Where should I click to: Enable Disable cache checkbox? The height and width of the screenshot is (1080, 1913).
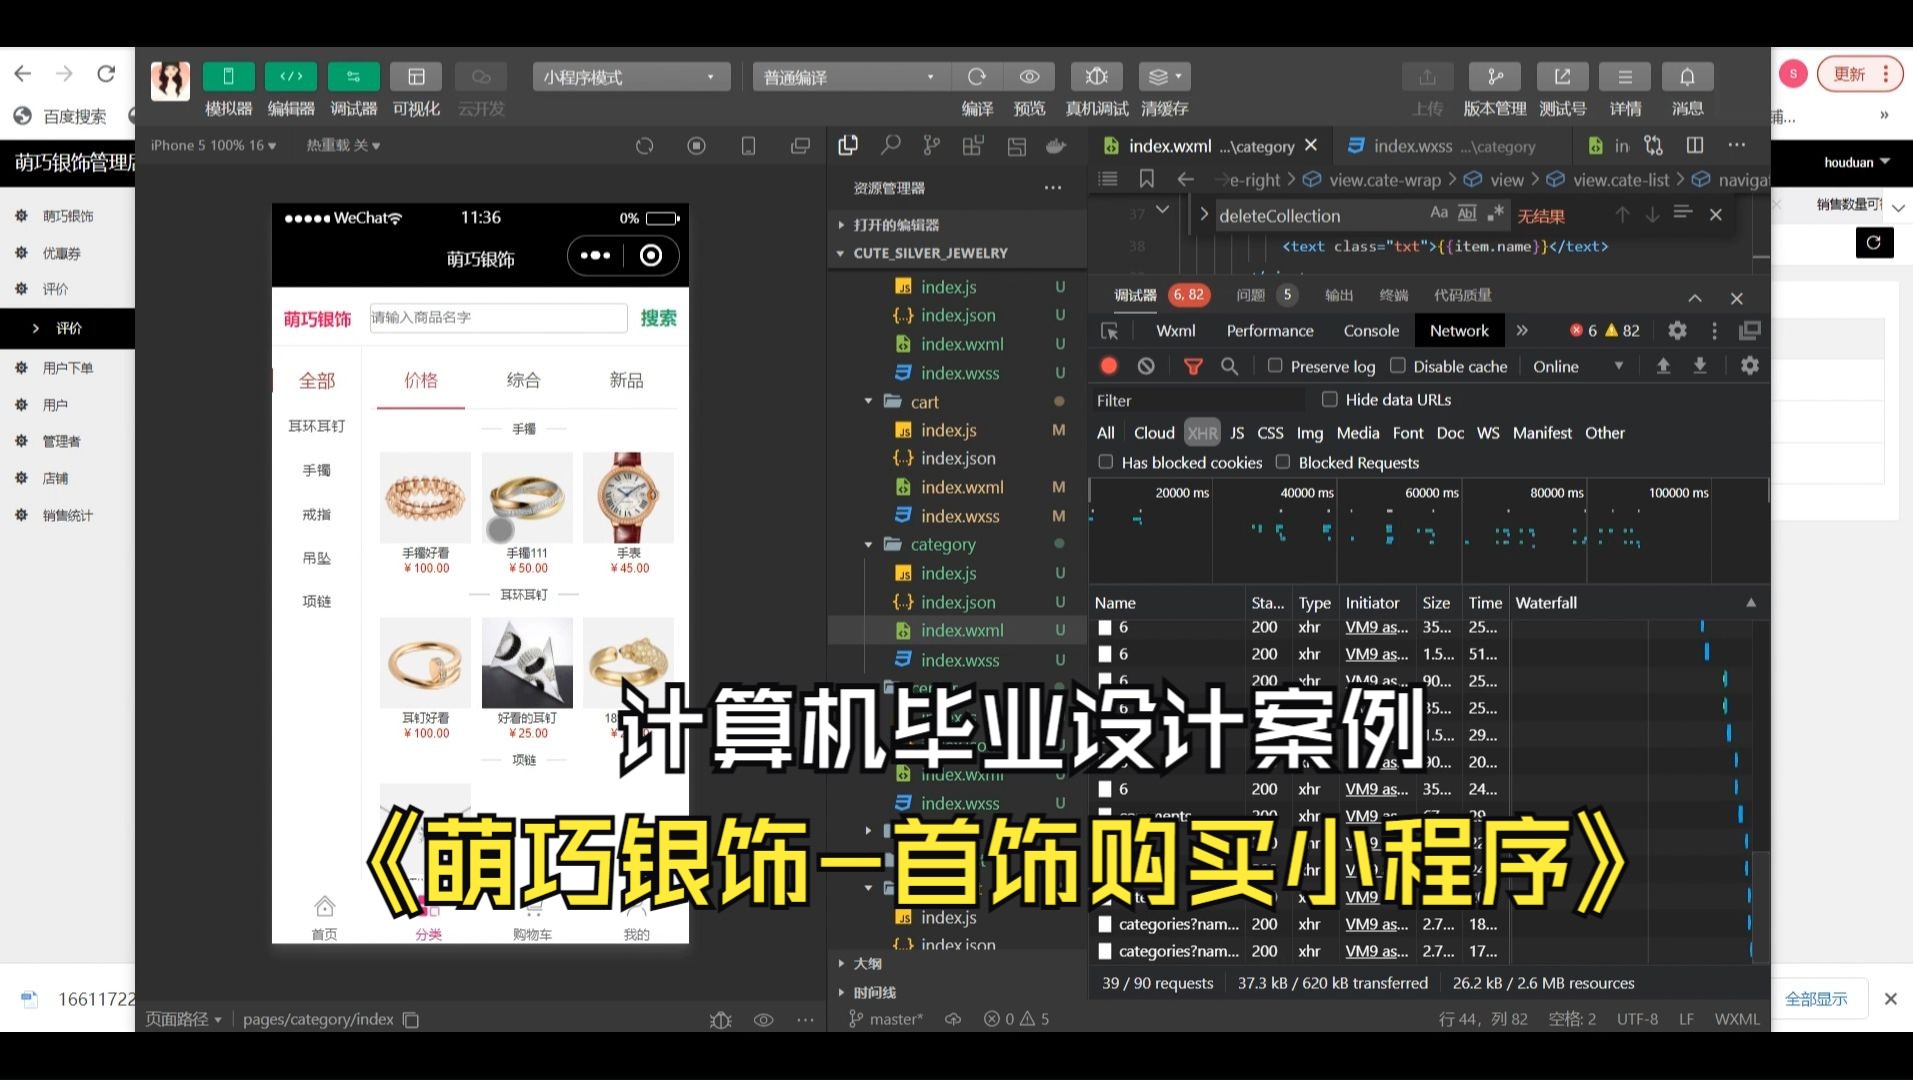click(x=1398, y=366)
